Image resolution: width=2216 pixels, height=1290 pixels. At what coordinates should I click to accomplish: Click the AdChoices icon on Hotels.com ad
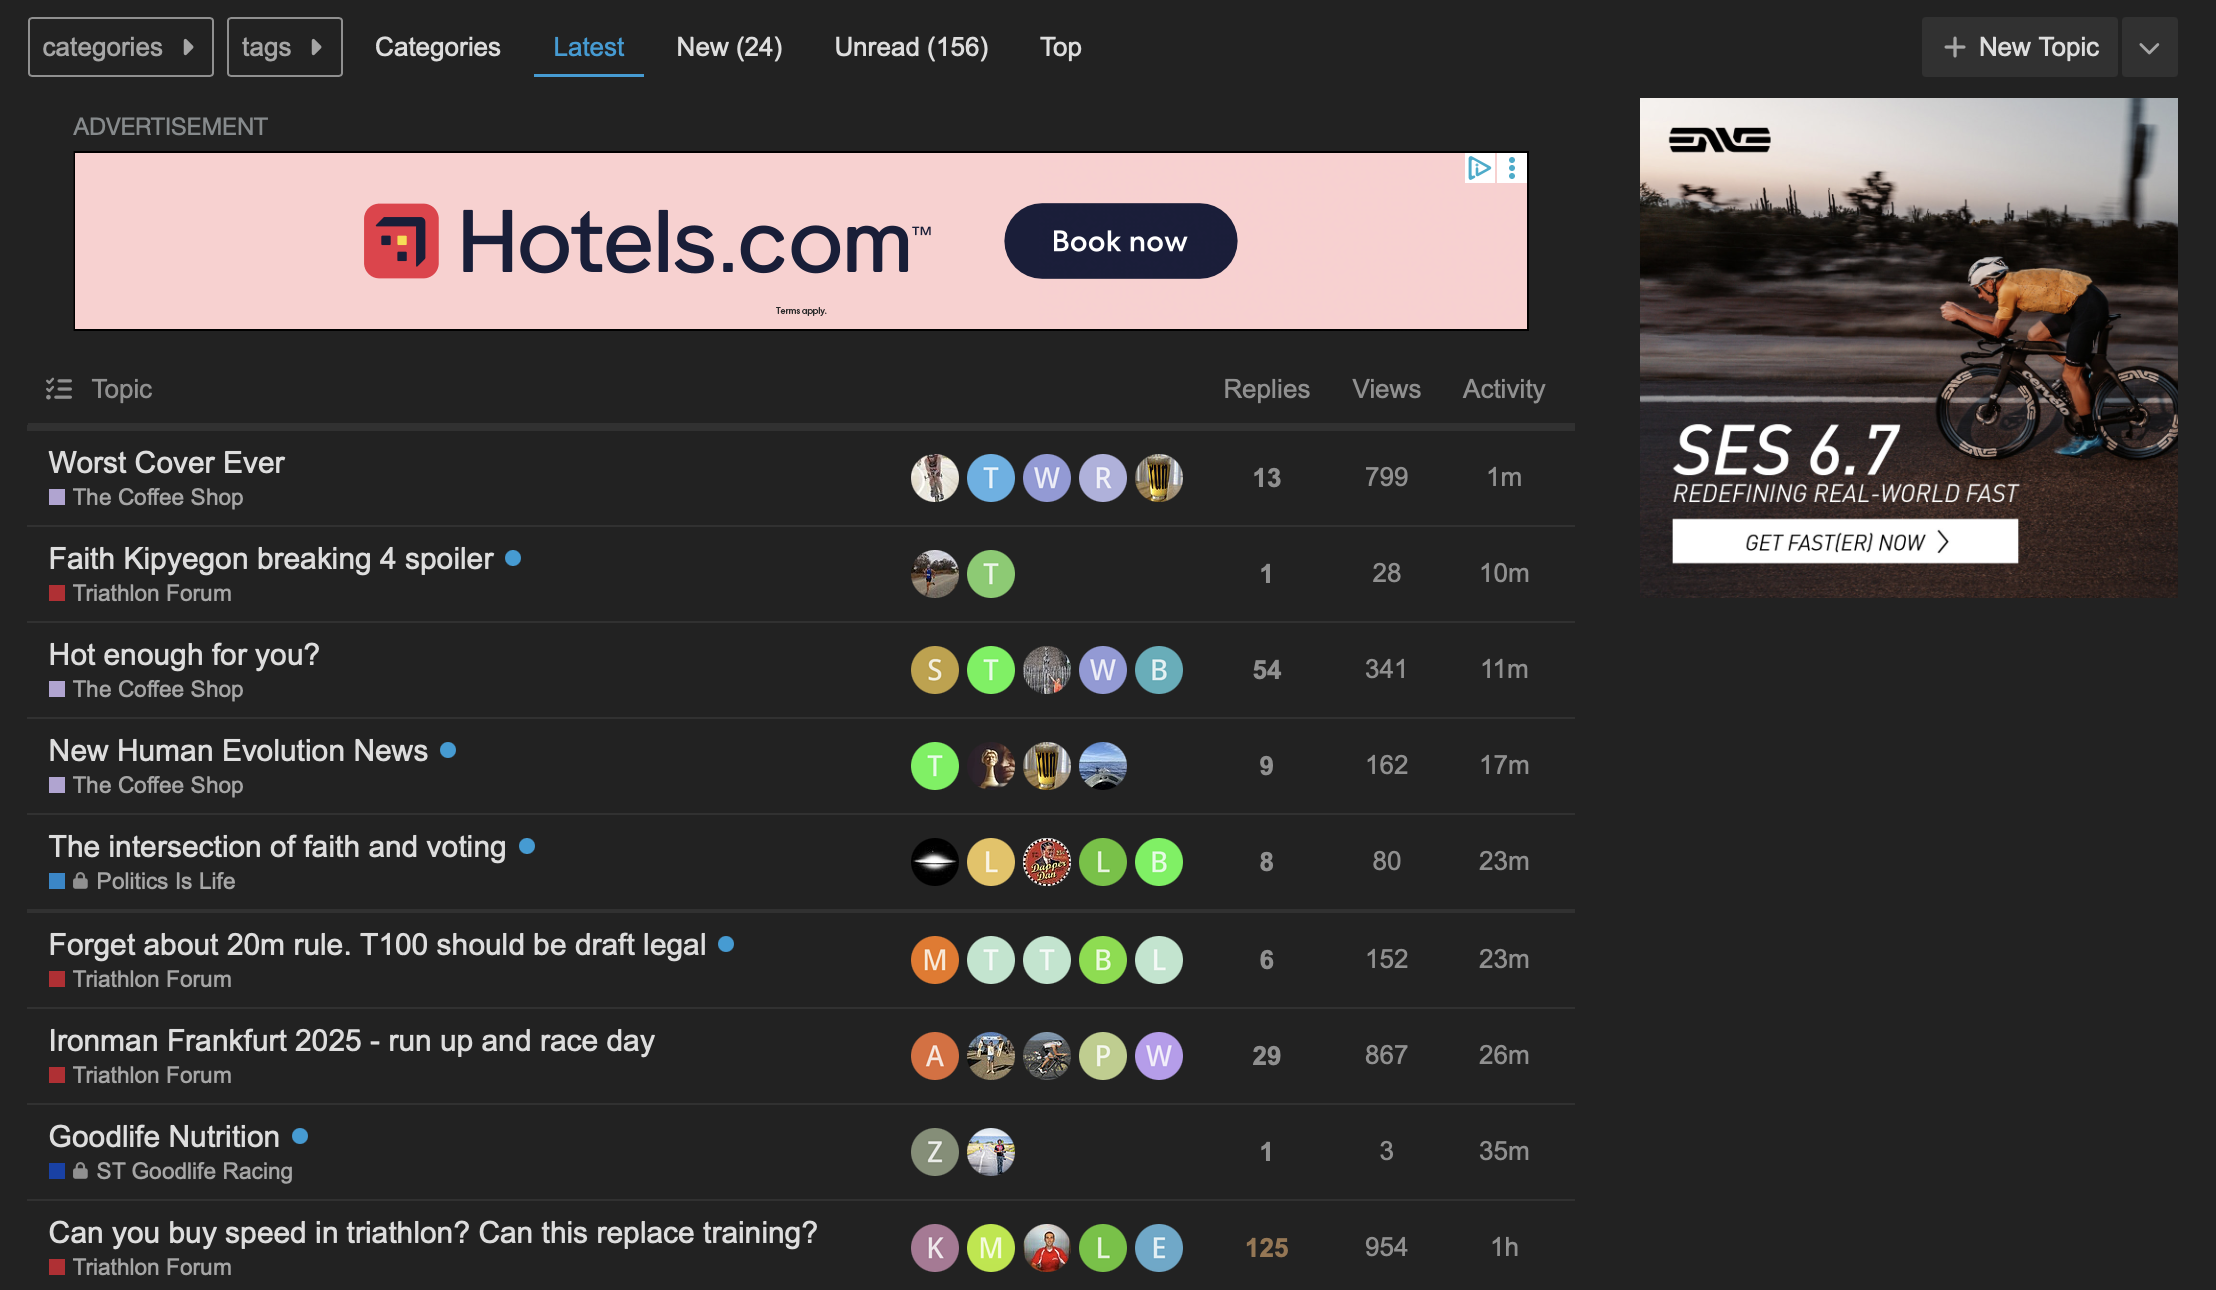pyautogui.click(x=1479, y=168)
